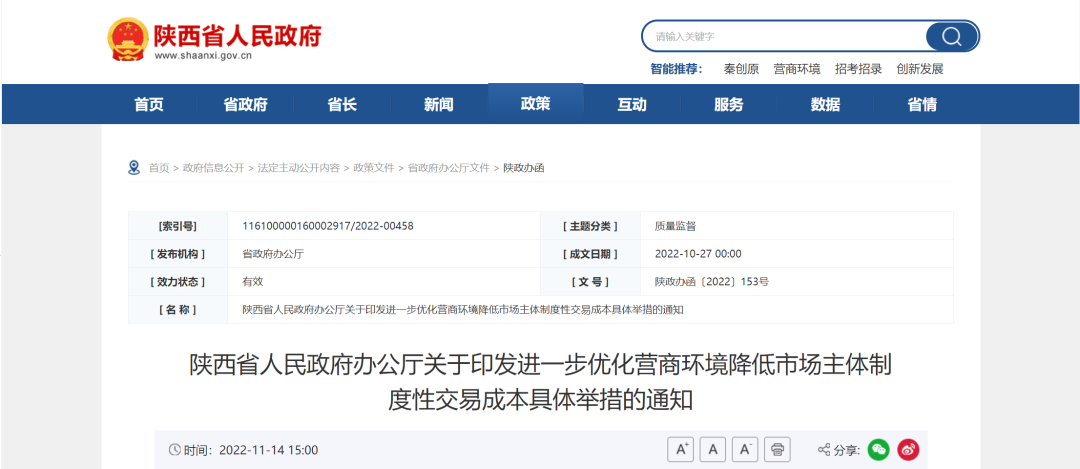This screenshot has width=1080, height=469.
Task: Click the print page icon
Action: click(778, 450)
